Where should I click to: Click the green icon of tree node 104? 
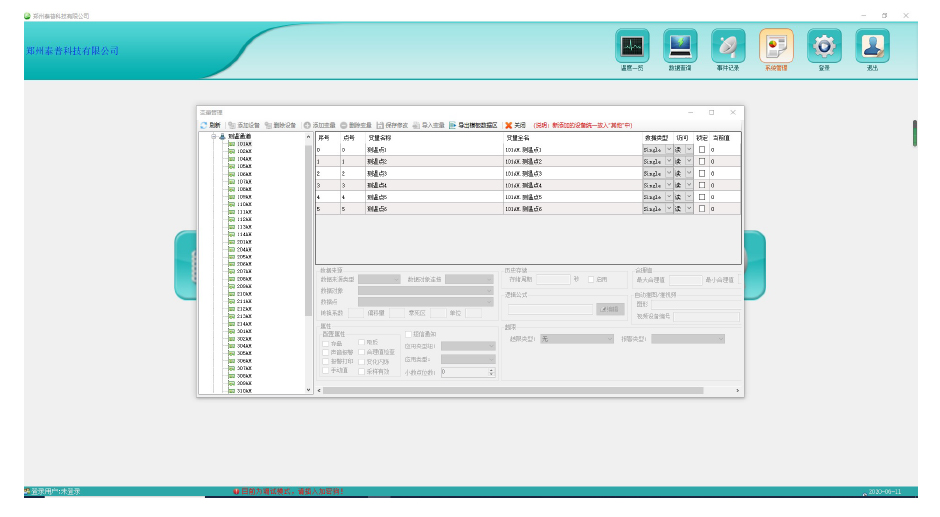pos(231,159)
